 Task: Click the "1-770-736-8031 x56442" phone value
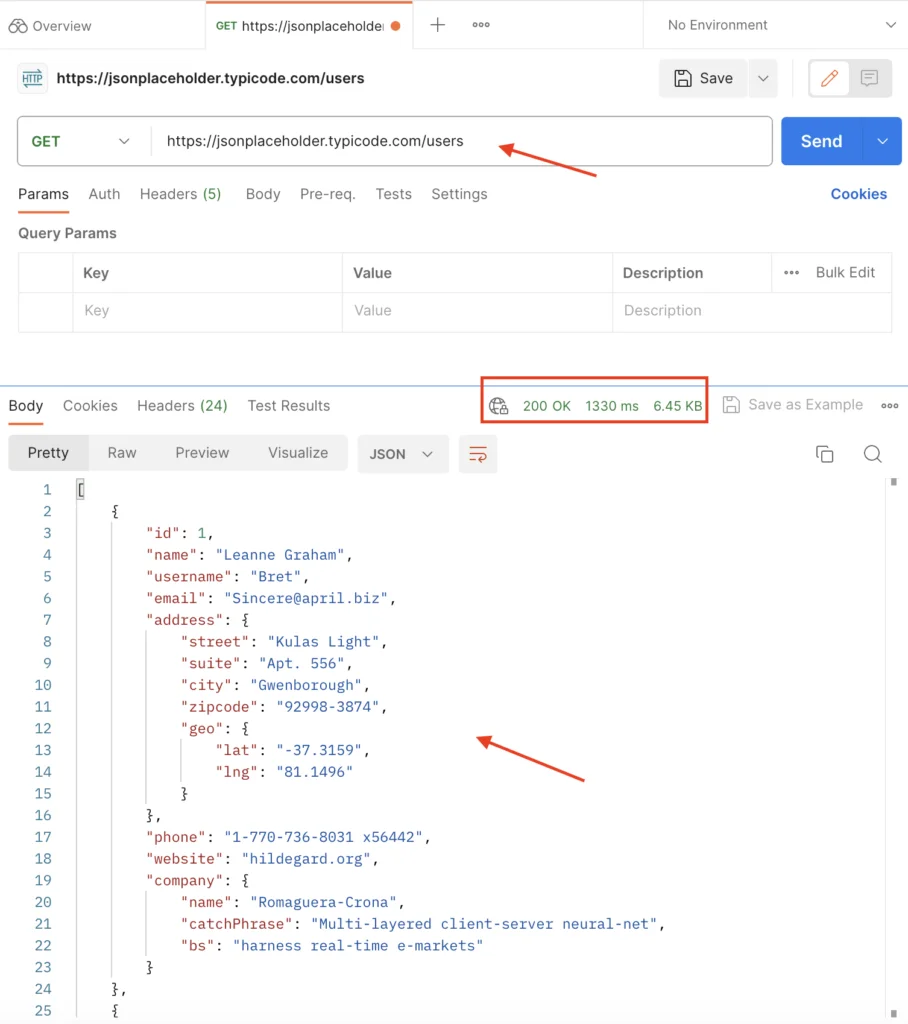click(323, 837)
